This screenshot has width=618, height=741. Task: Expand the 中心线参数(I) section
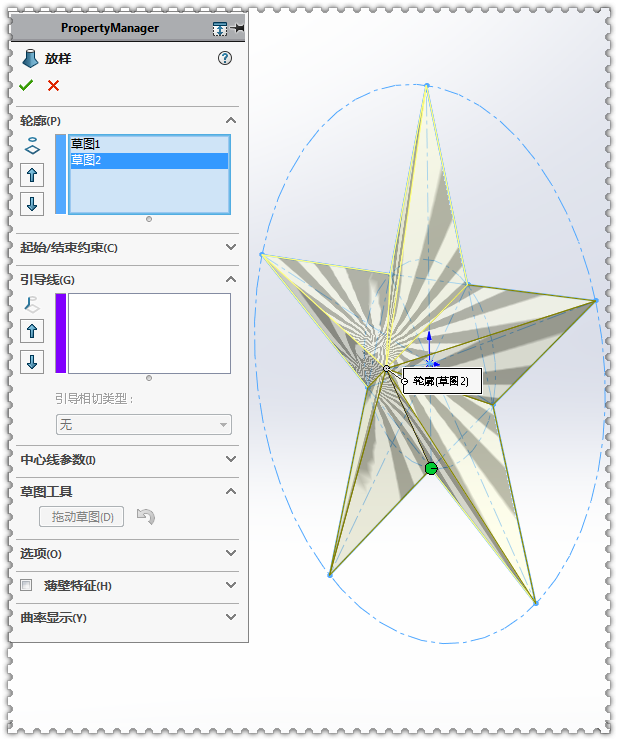point(231,459)
